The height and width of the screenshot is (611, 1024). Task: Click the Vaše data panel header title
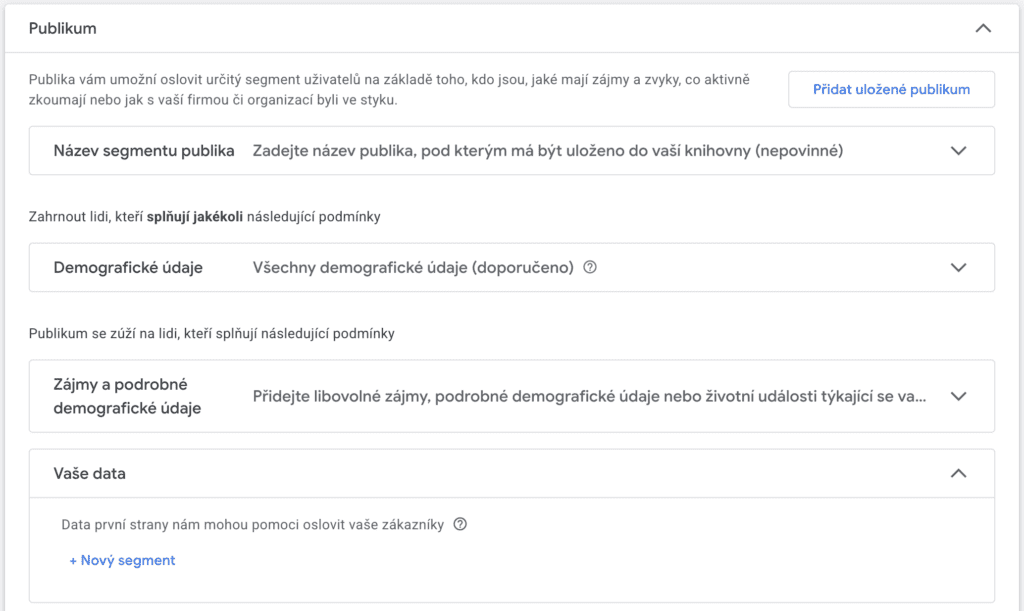90,474
